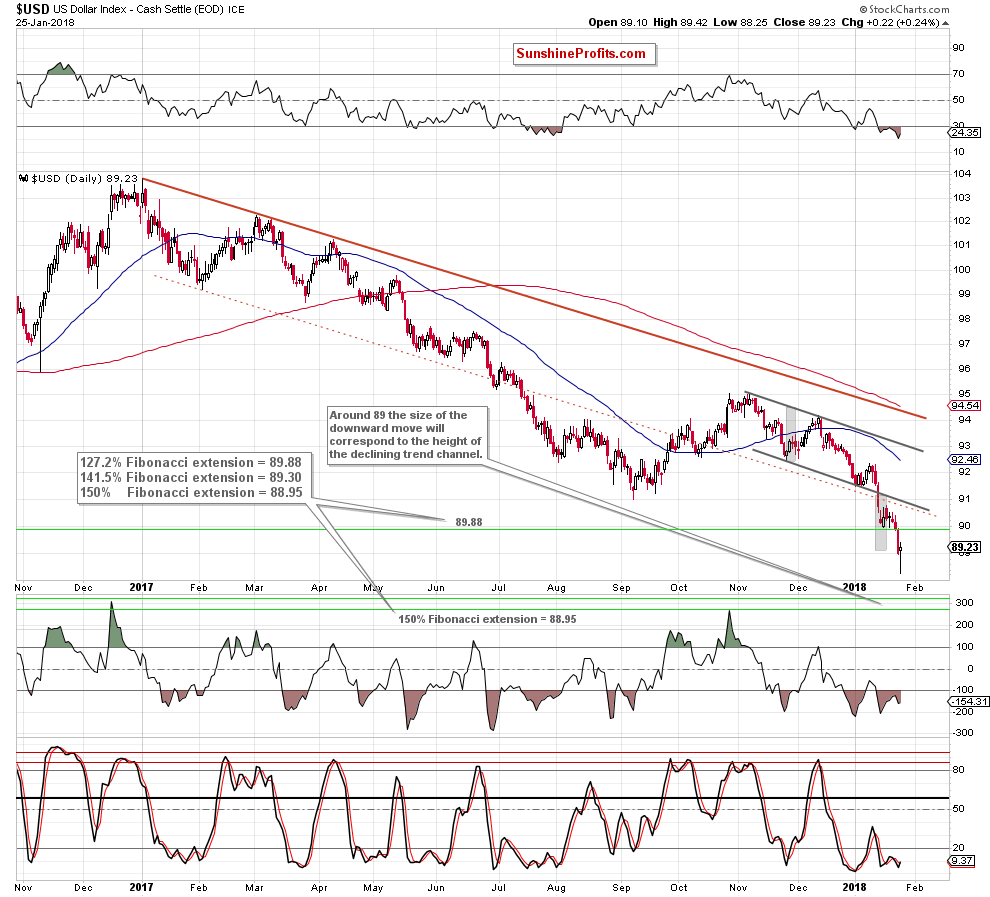Click the '300' CCI axis label
The width and height of the screenshot is (990, 897).
click(x=964, y=603)
